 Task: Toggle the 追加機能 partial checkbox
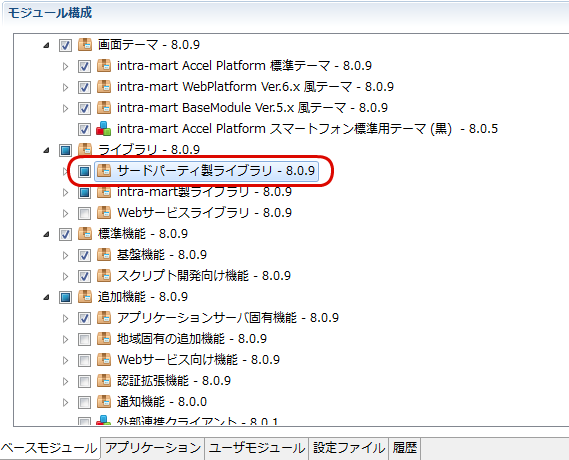[x=65, y=298]
